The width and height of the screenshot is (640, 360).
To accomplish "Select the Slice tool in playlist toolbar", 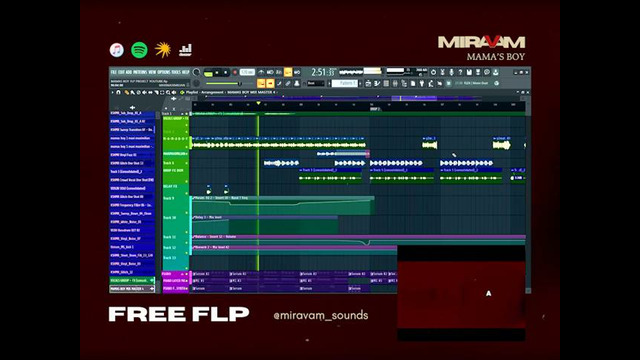I will 156,92.
